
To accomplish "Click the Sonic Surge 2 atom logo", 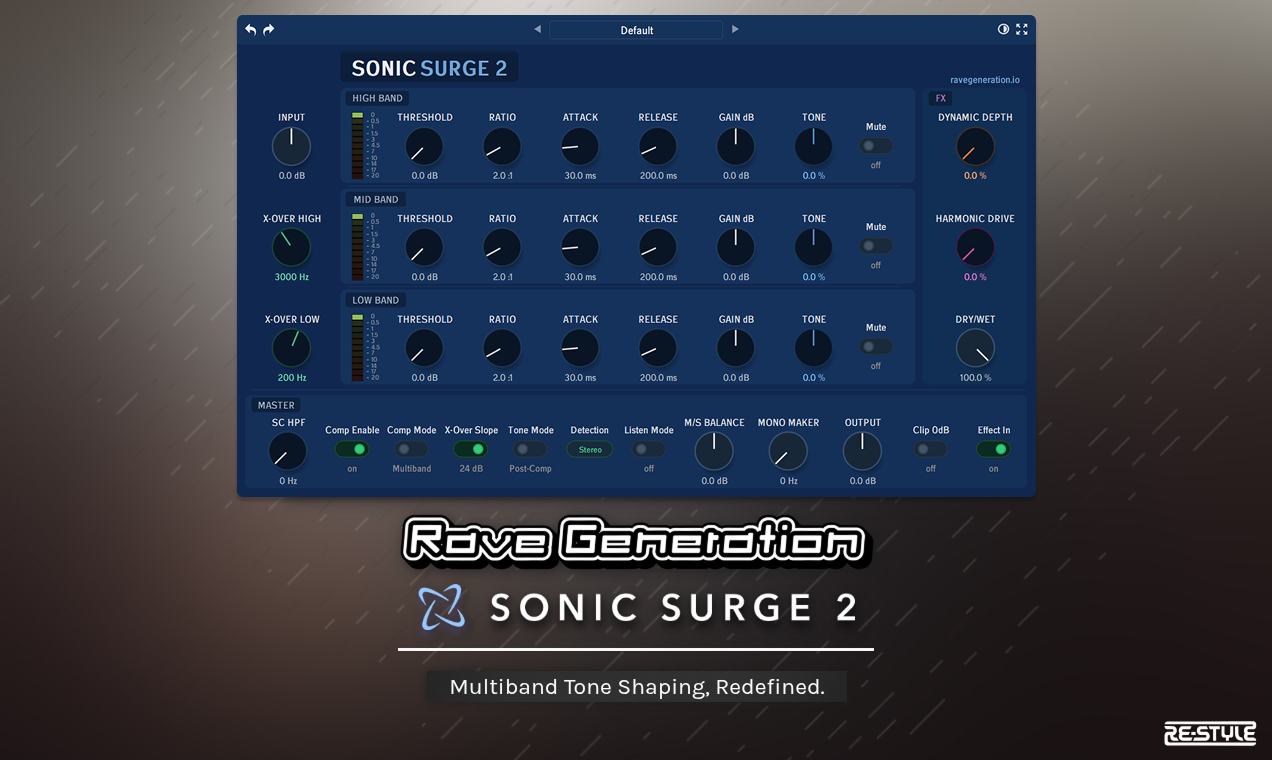I will coord(442,608).
